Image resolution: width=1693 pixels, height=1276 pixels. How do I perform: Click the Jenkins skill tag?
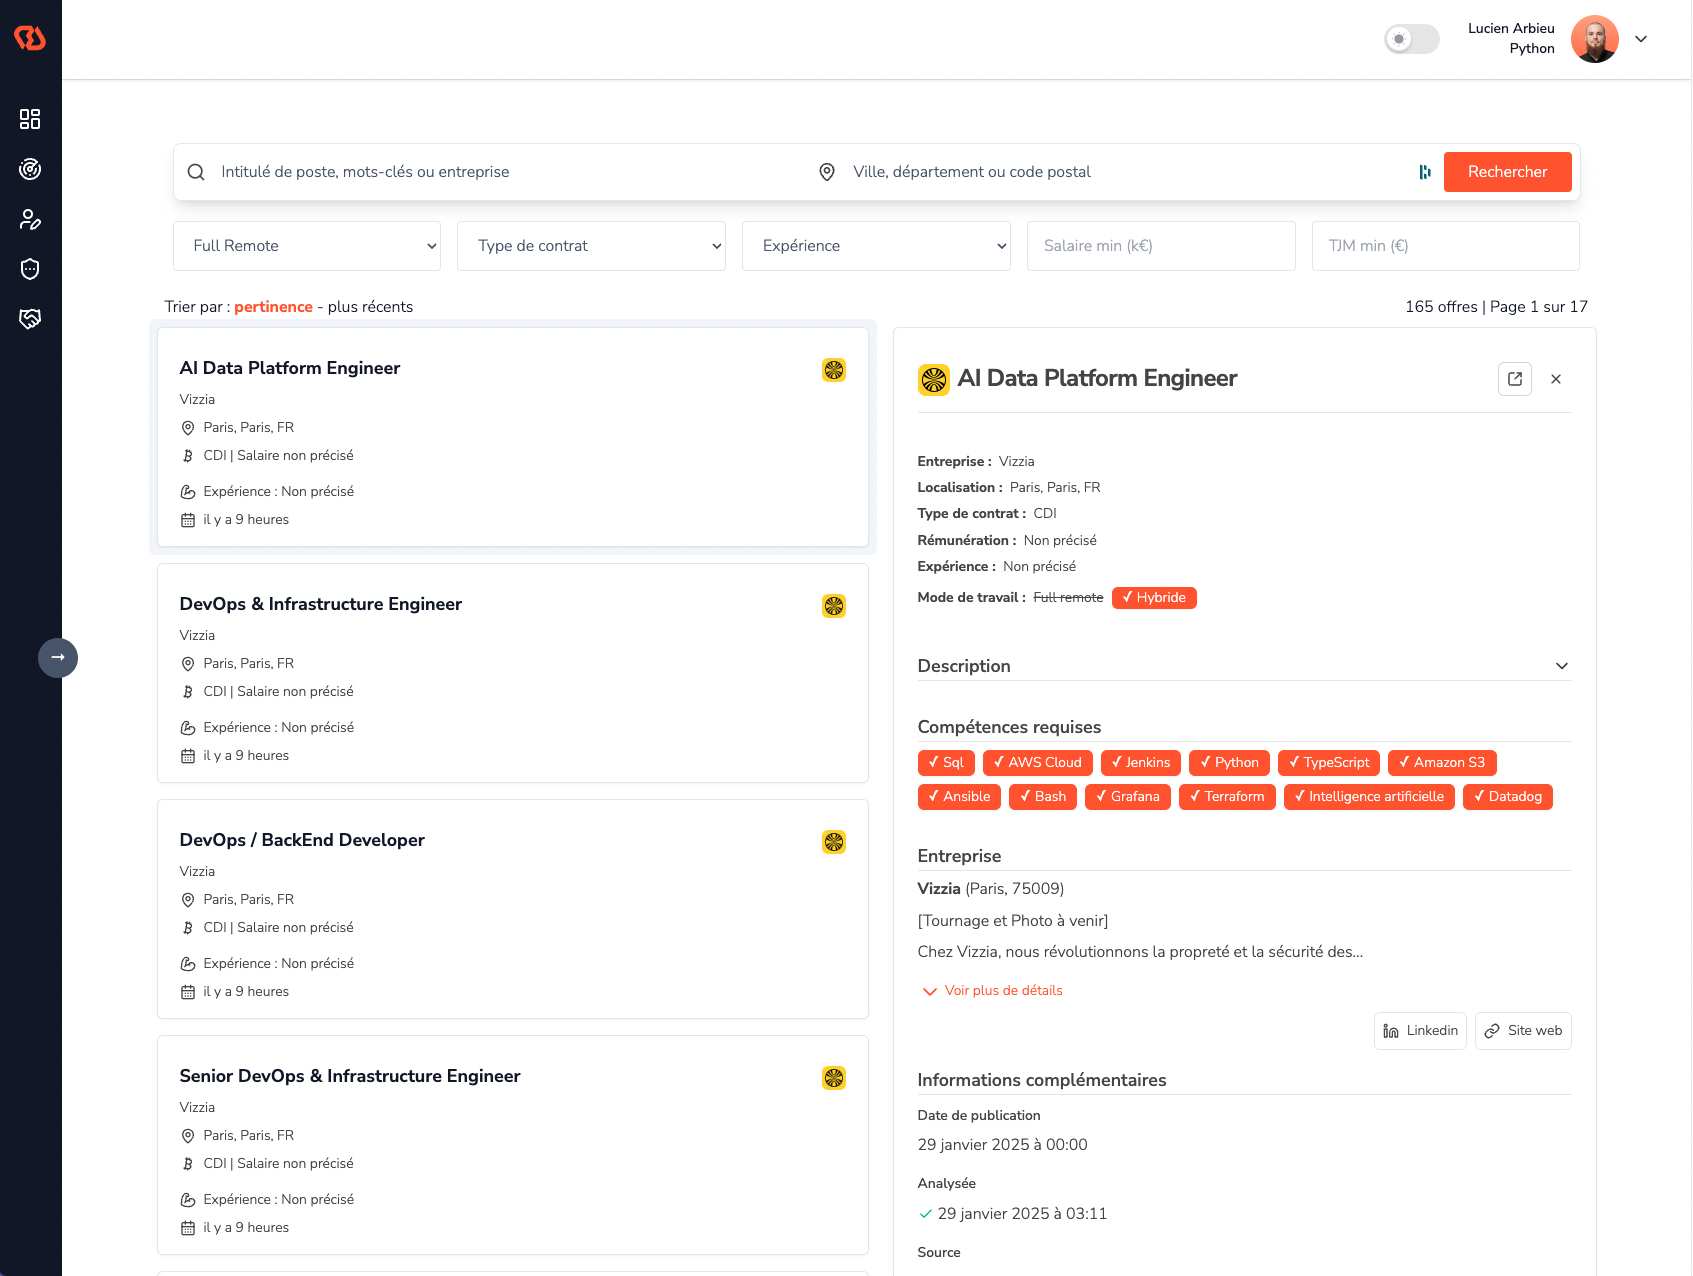(1141, 763)
